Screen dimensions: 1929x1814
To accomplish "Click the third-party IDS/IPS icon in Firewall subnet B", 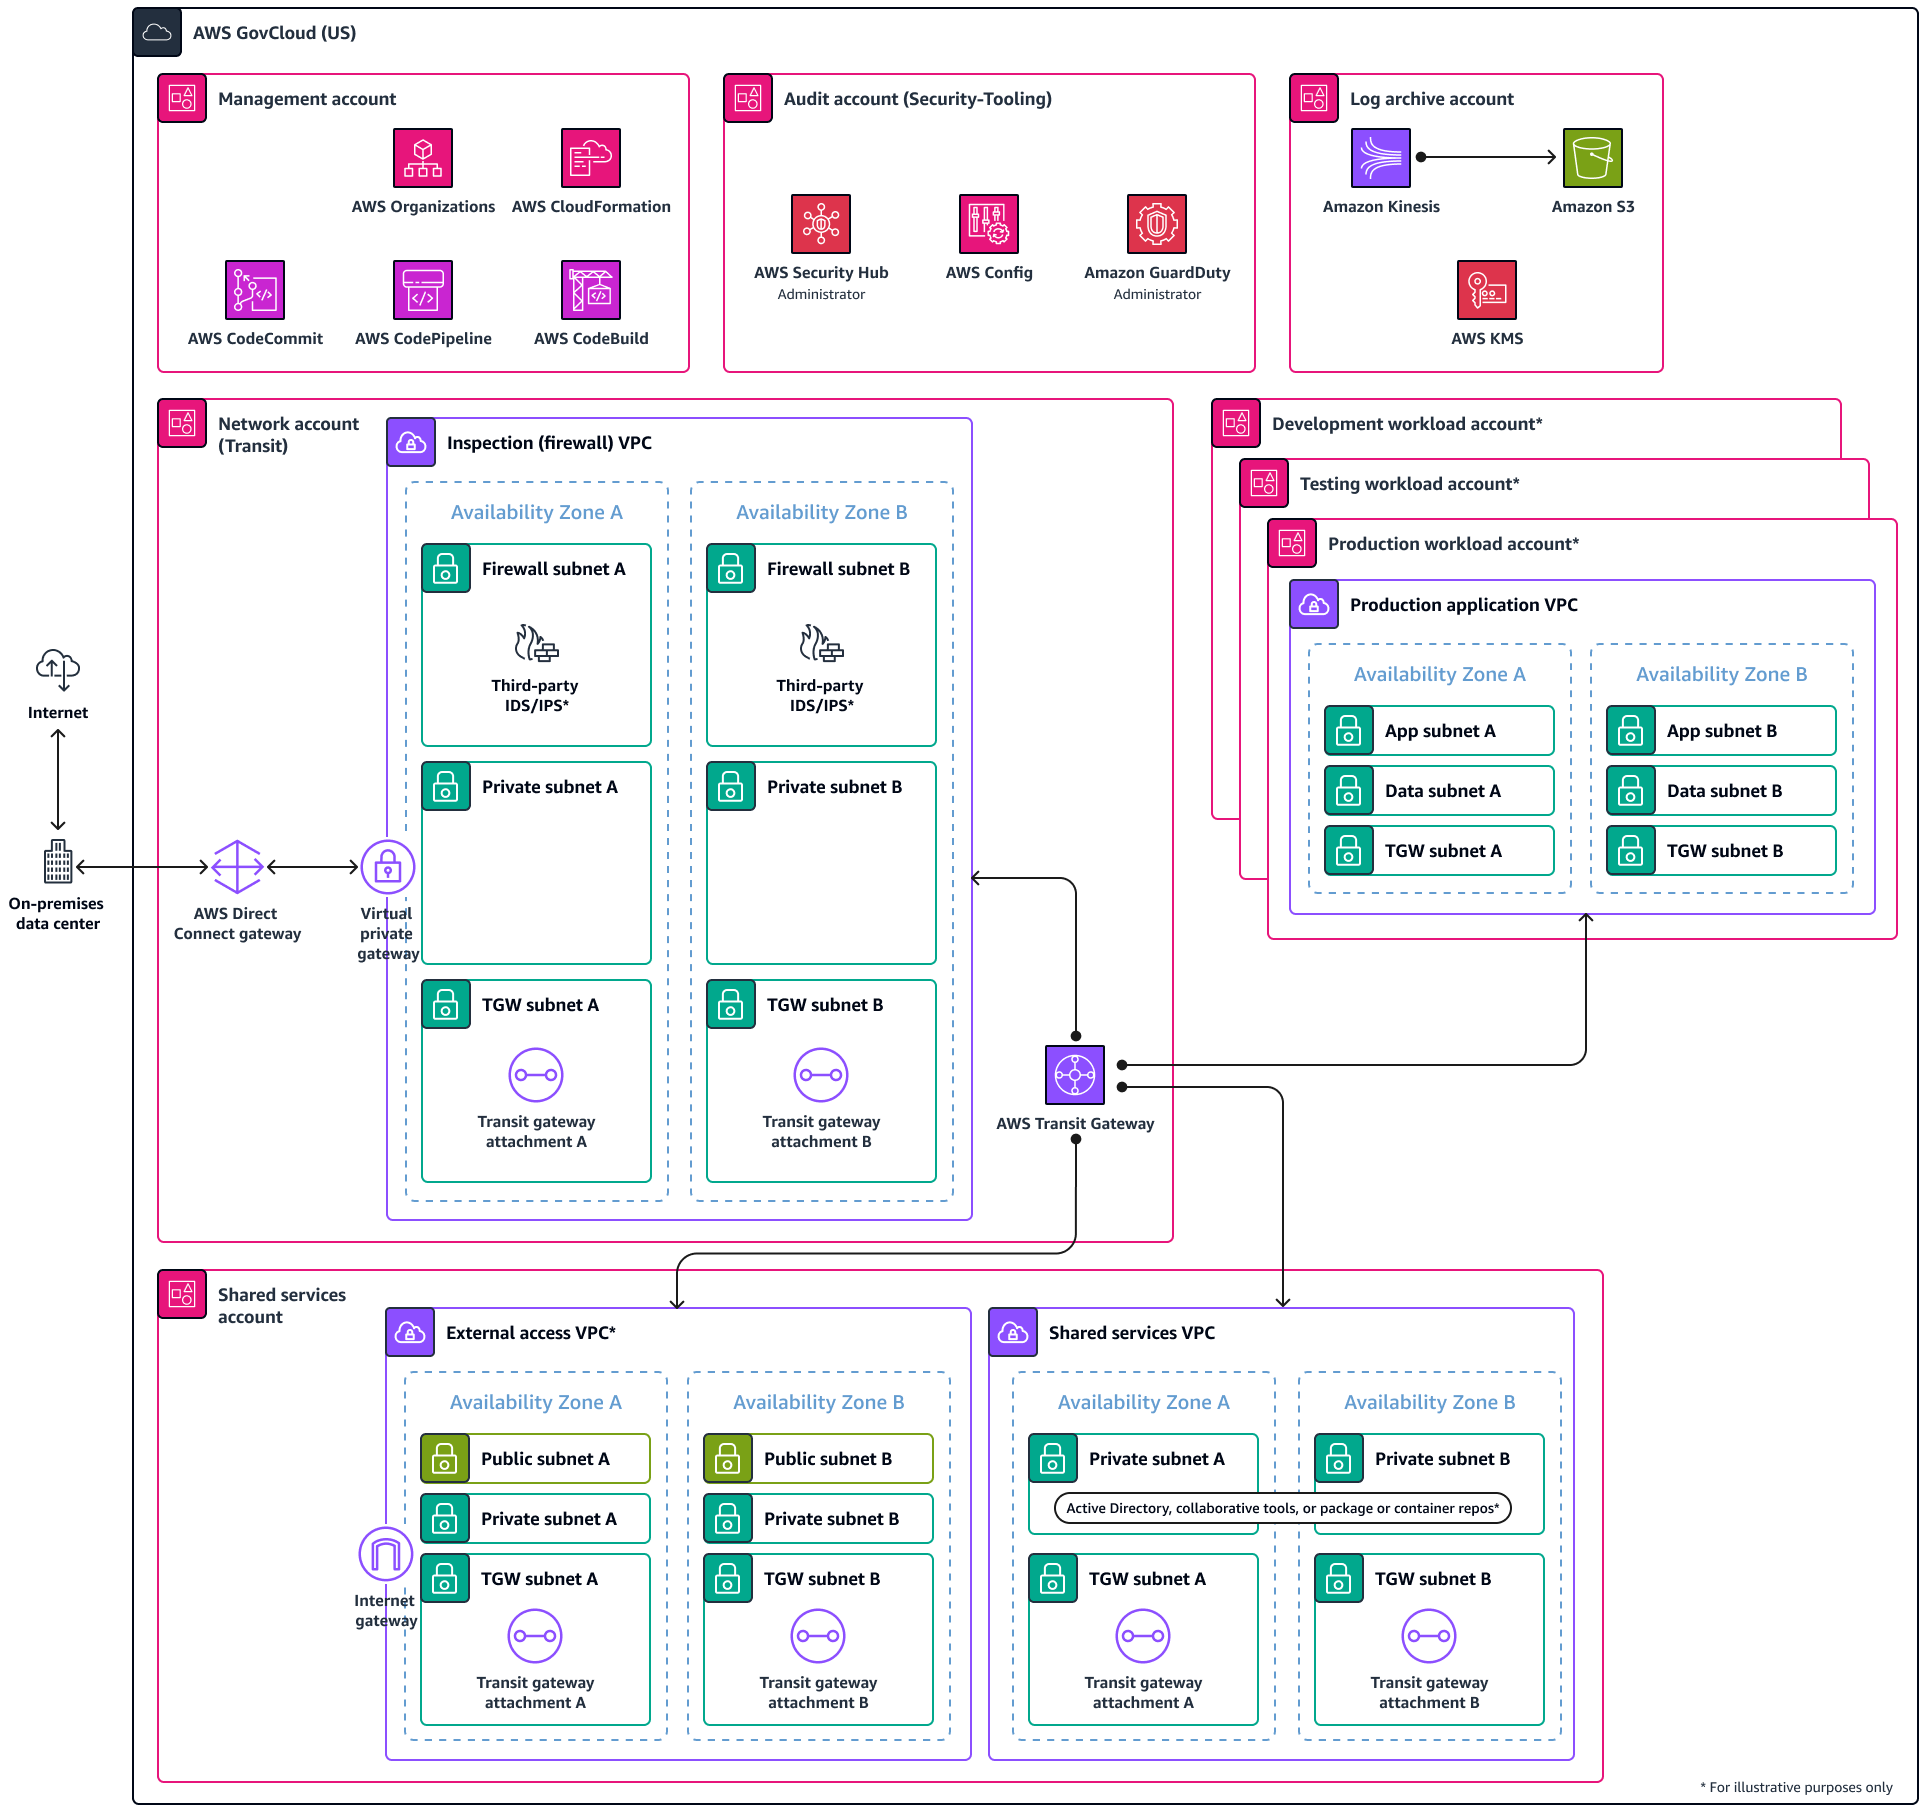I will click(x=821, y=645).
